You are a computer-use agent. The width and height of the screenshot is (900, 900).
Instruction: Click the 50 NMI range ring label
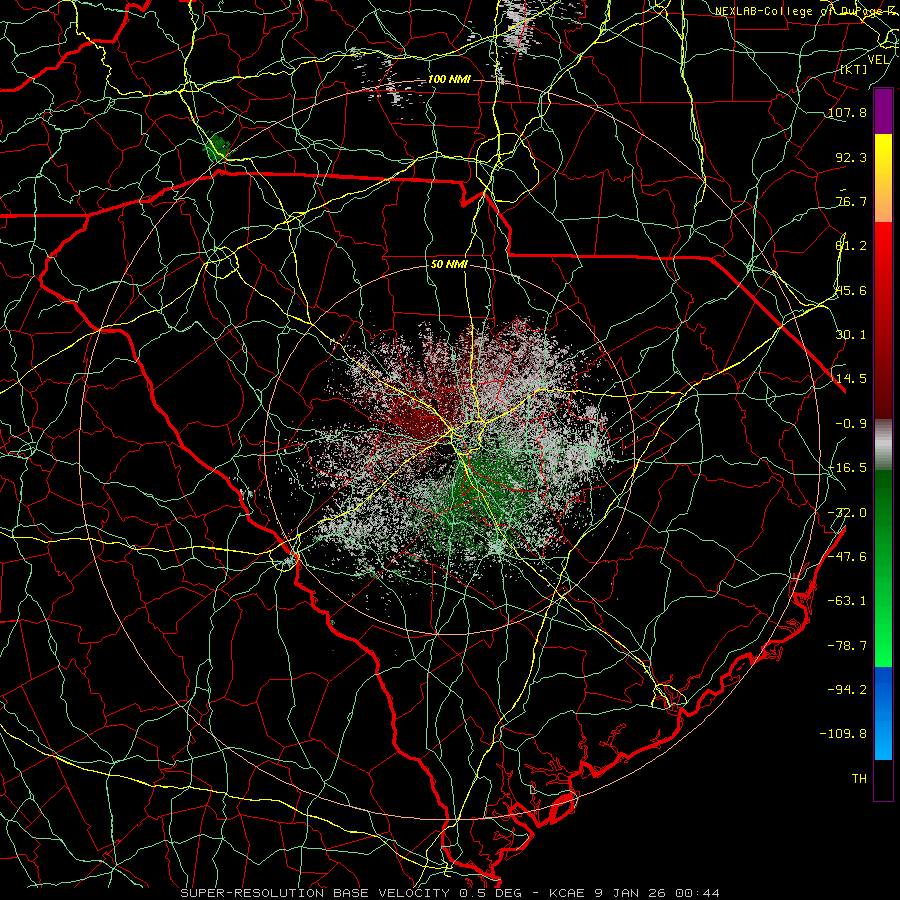pyautogui.click(x=449, y=264)
